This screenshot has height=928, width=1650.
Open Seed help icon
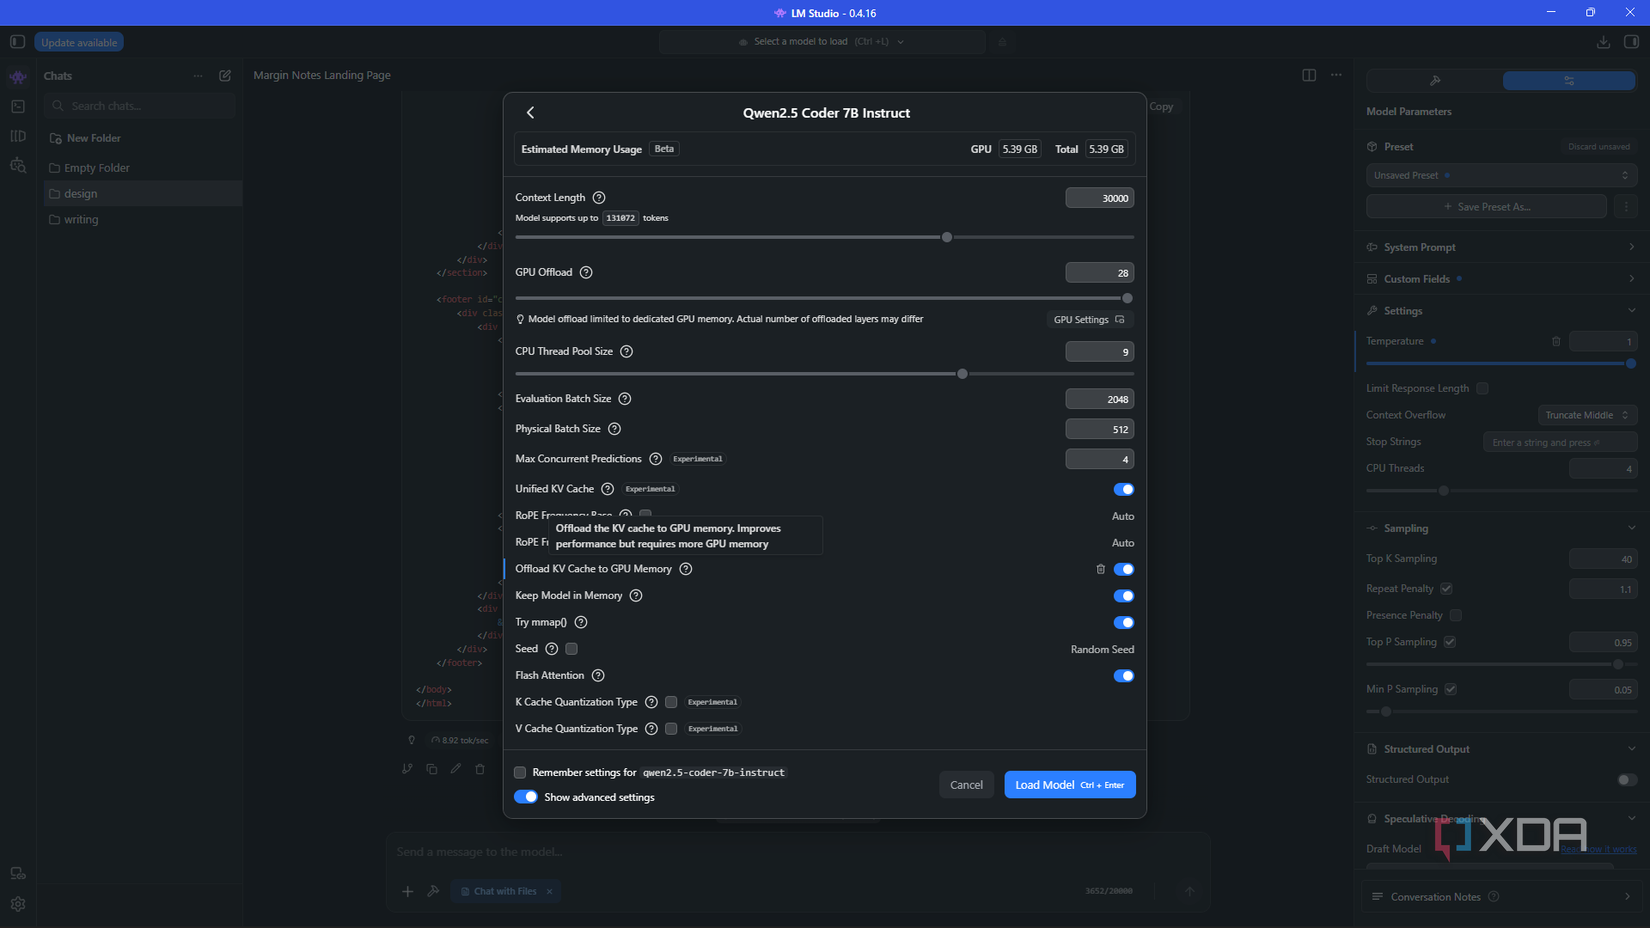click(552, 649)
